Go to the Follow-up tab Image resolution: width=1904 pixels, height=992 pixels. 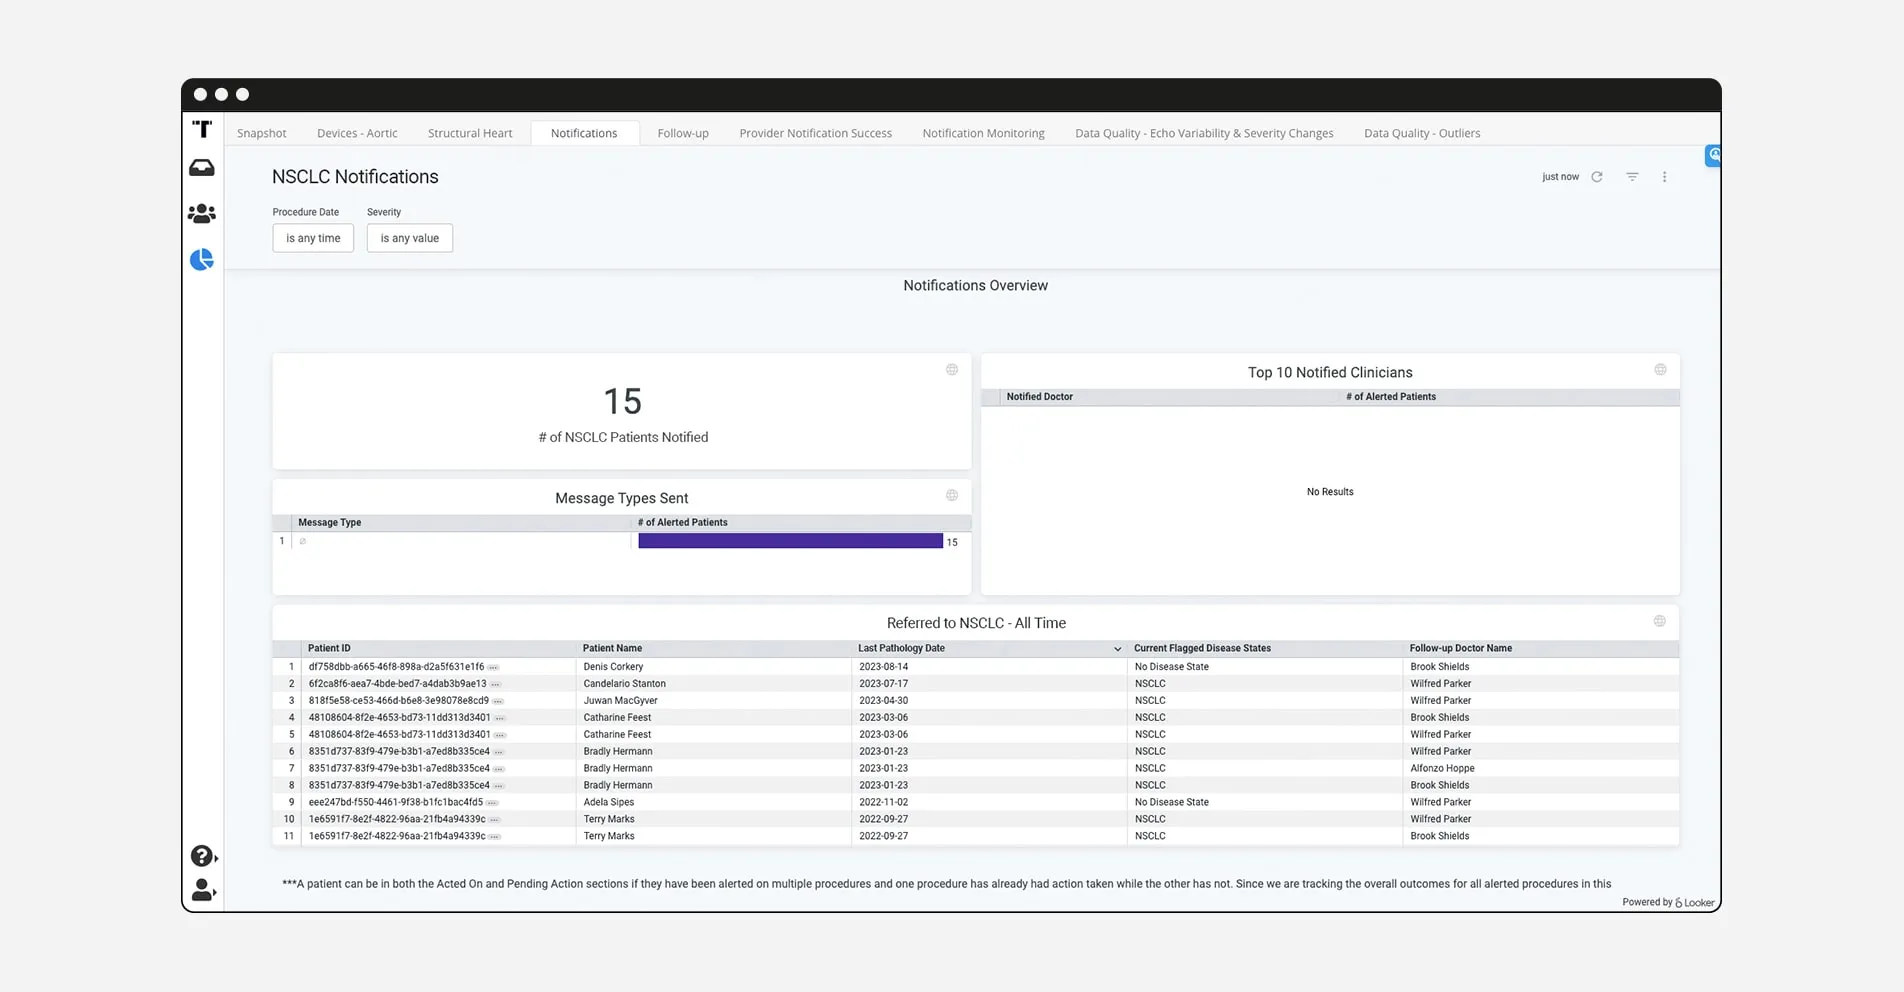tap(683, 133)
